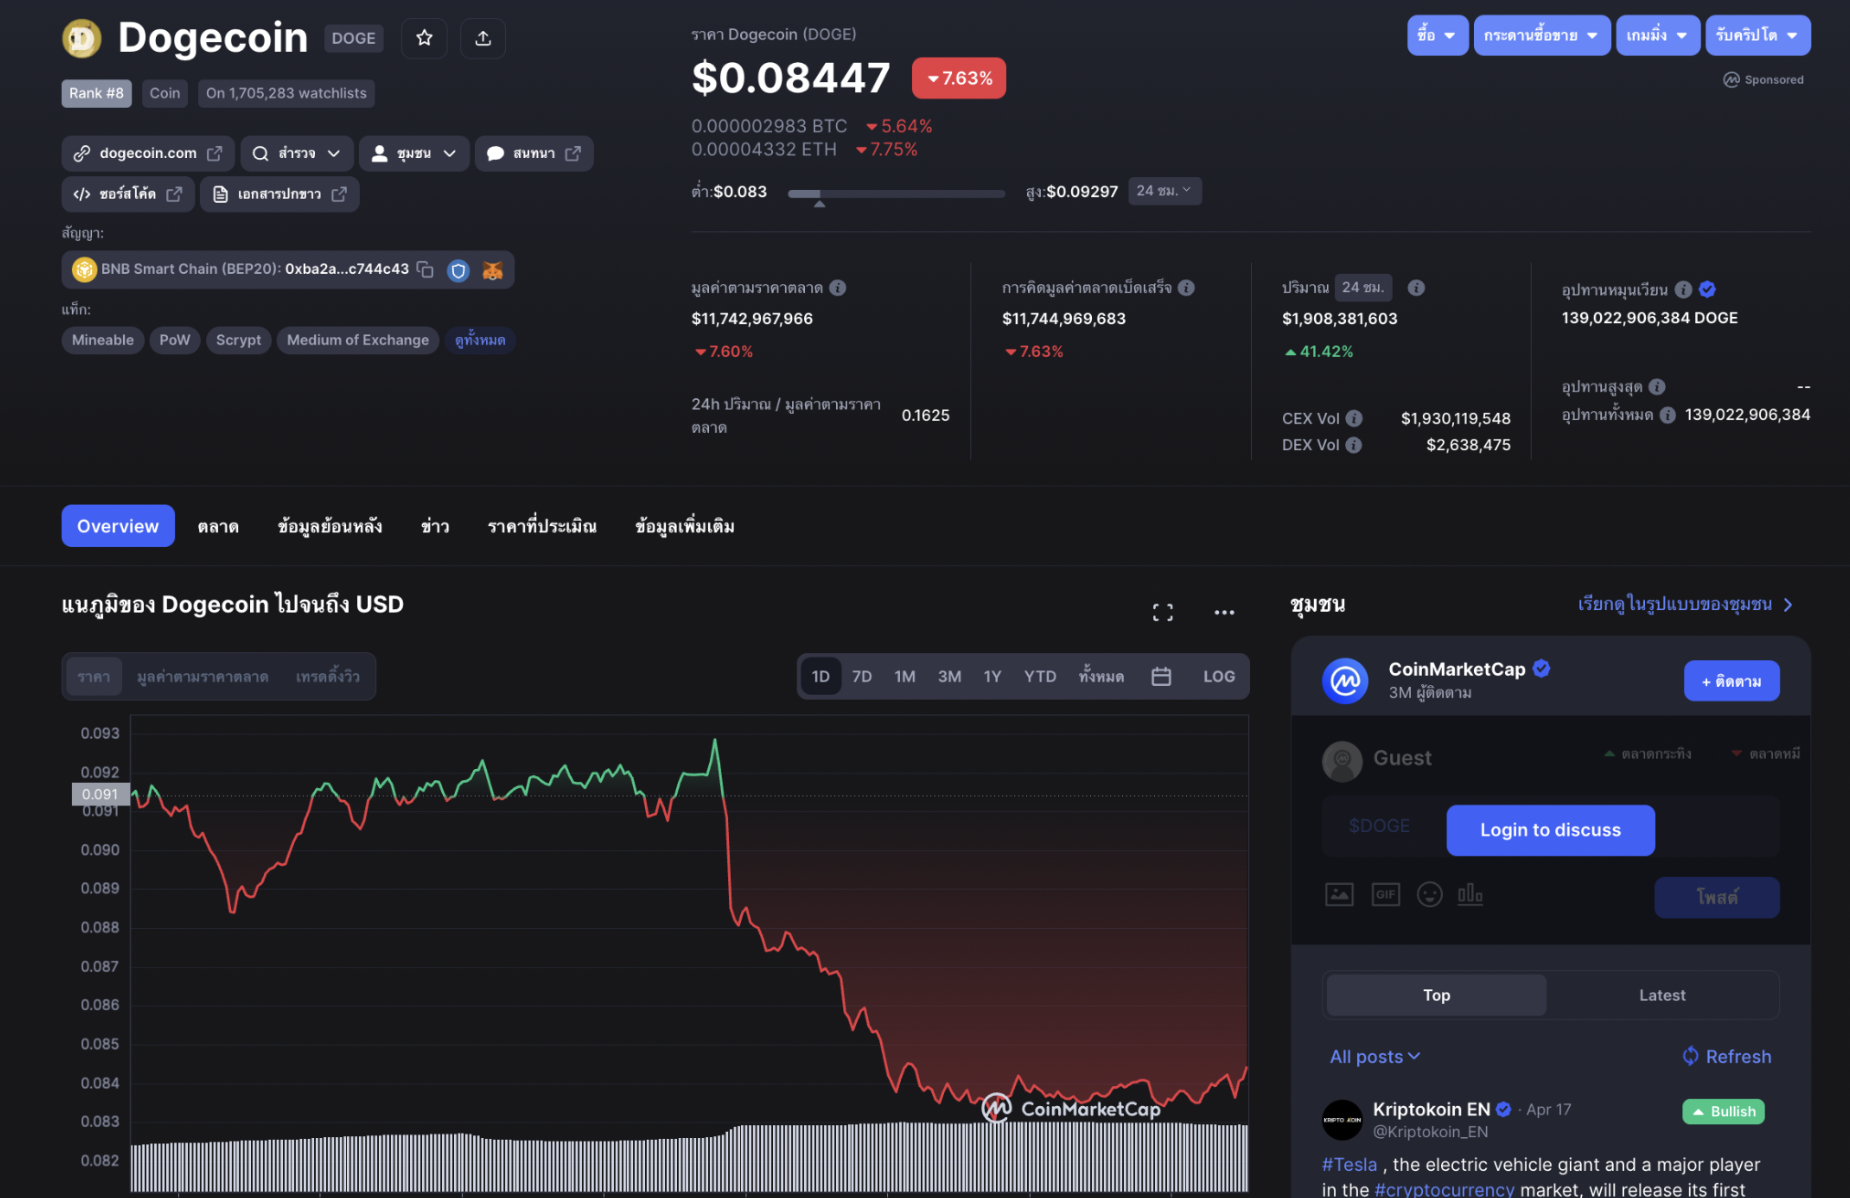Select bearish market sentiment option
This screenshot has width=1850, height=1198.
pyautogui.click(x=1766, y=754)
